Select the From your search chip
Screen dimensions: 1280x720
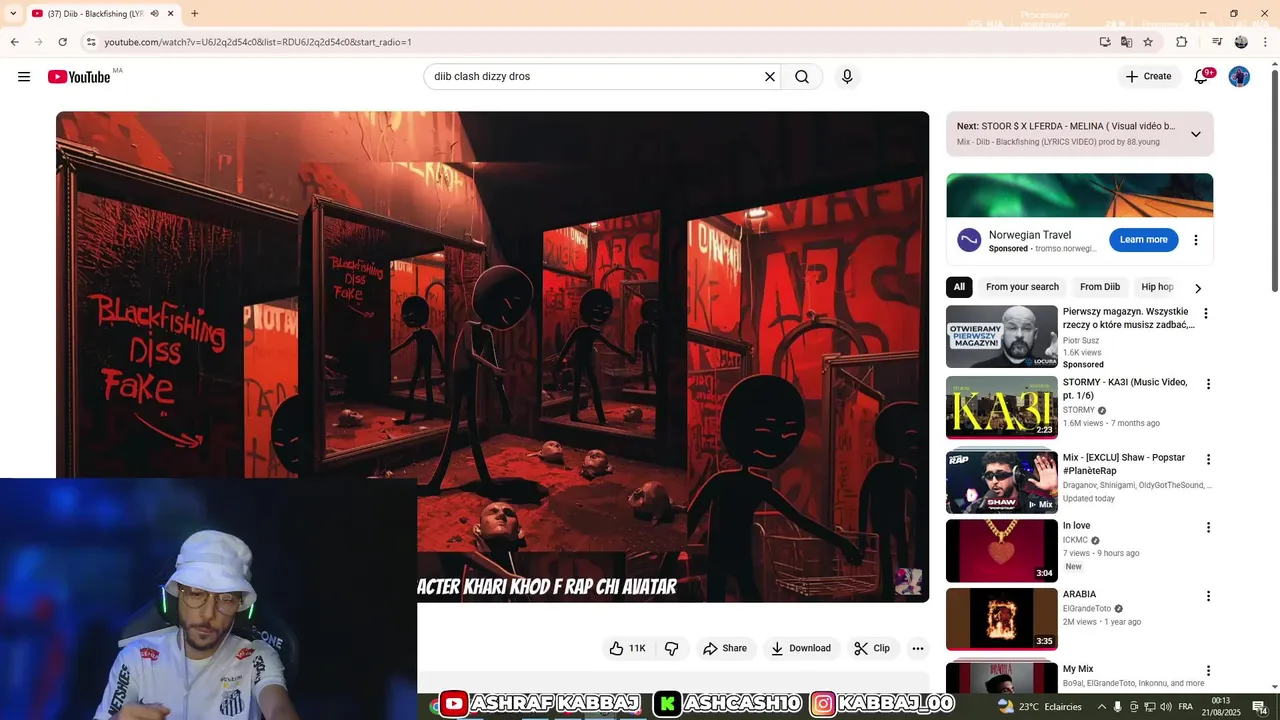click(1022, 287)
